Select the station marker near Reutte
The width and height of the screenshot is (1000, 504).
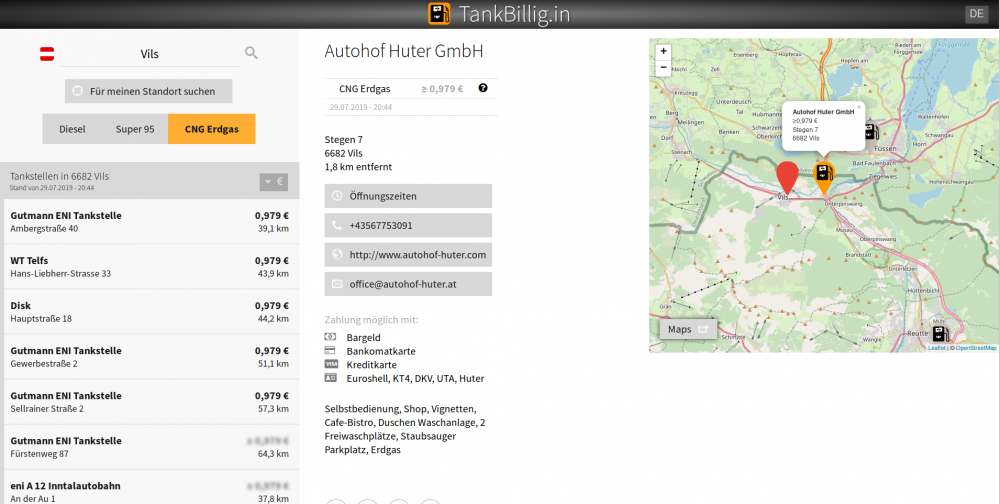940,334
